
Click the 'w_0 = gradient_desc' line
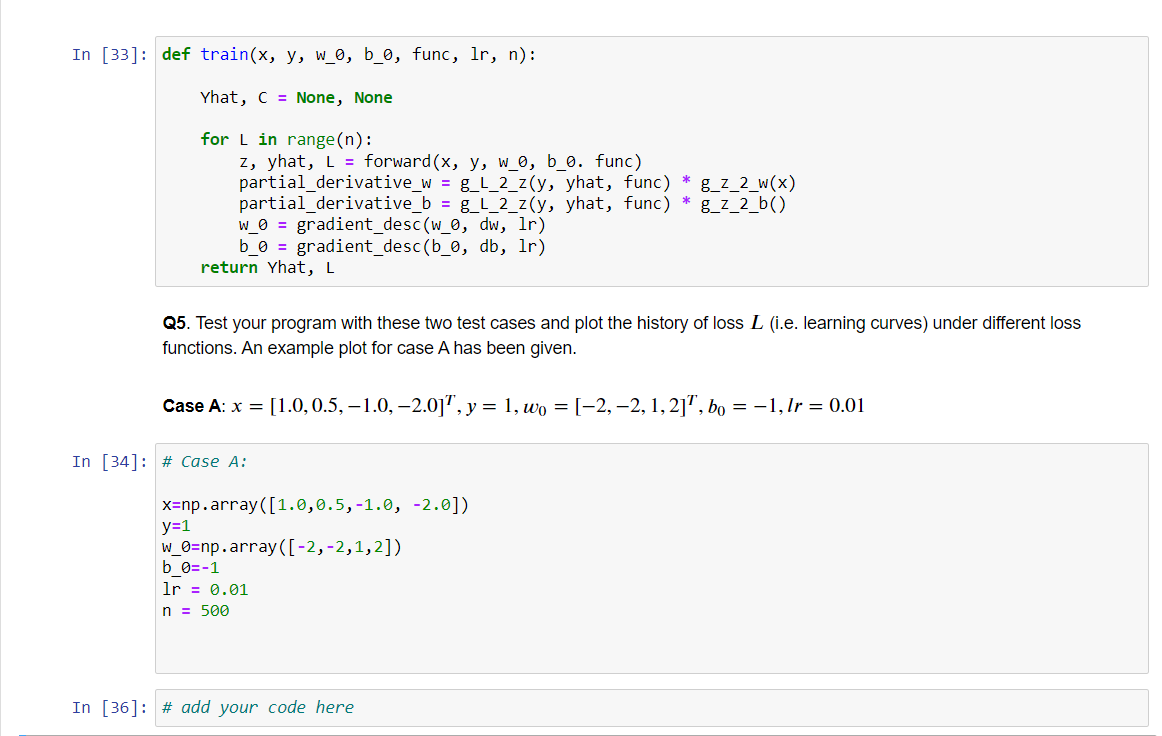point(392,225)
